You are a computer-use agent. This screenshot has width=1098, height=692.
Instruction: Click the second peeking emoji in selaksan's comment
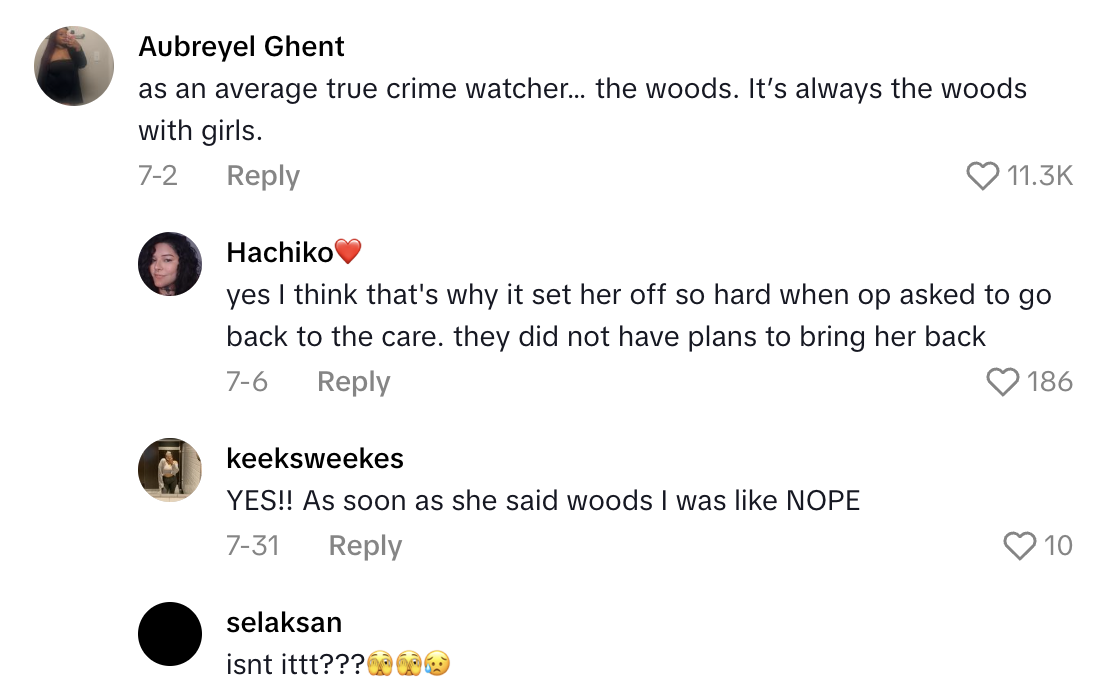tap(411, 662)
